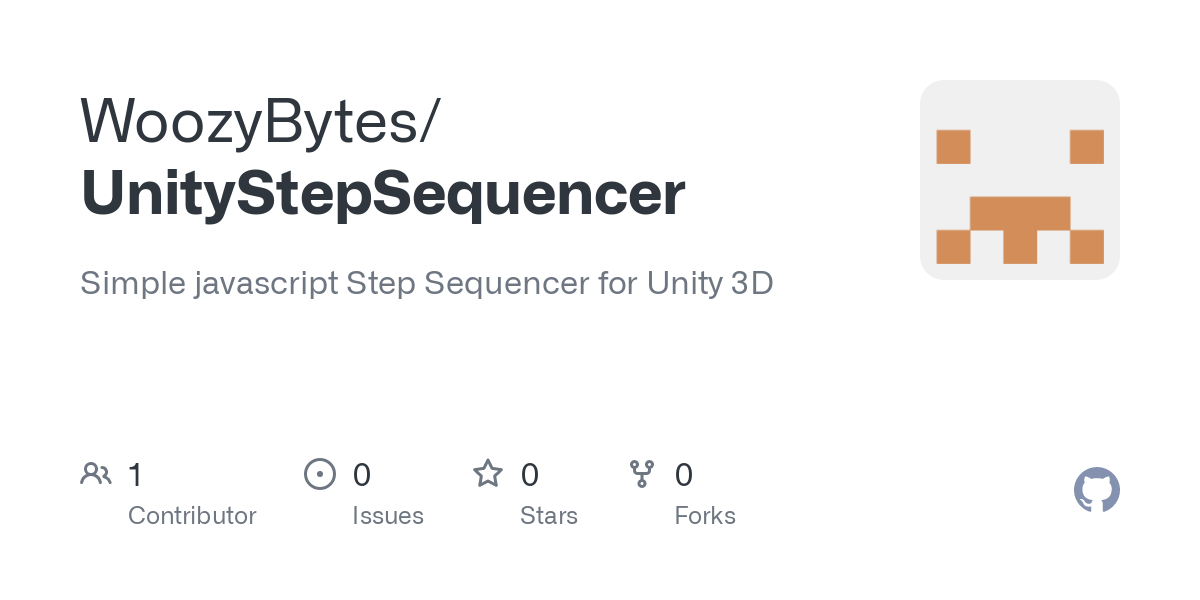Image resolution: width=1200 pixels, height=600 pixels.
Task: Click the Stars star icon
Action: click(x=488, y=474)
